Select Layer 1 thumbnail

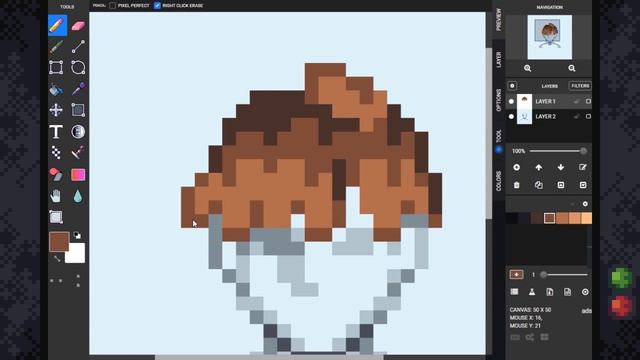point(524,101)
